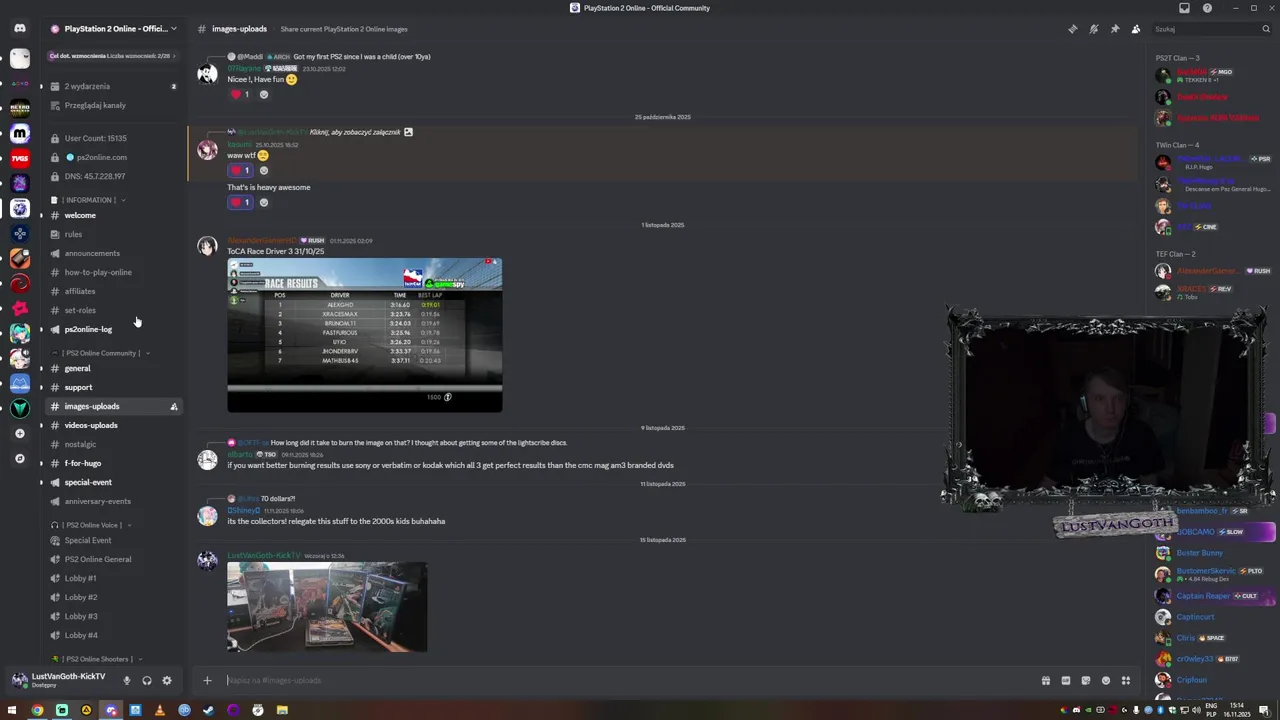Add reaction icon beside That's heavy awesome heart
Image resolution: width=1280 pixels, height=720 pixels.
point(264,202)
